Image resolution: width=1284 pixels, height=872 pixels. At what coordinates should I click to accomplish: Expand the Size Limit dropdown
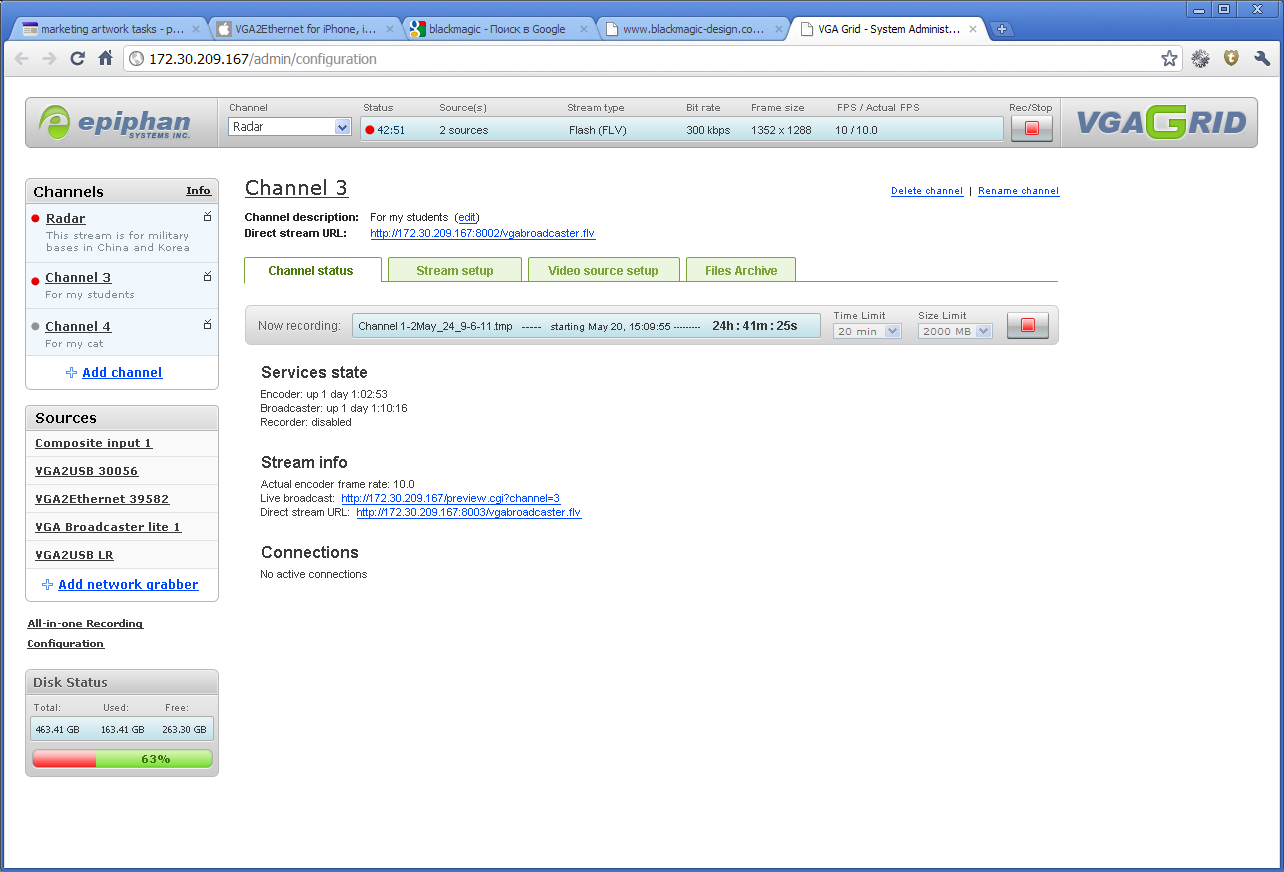click(955, 331)
